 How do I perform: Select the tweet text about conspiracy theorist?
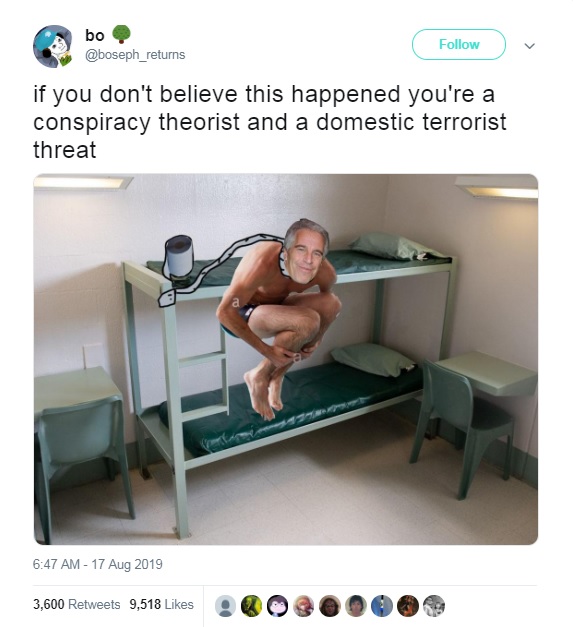click(270, 122)
